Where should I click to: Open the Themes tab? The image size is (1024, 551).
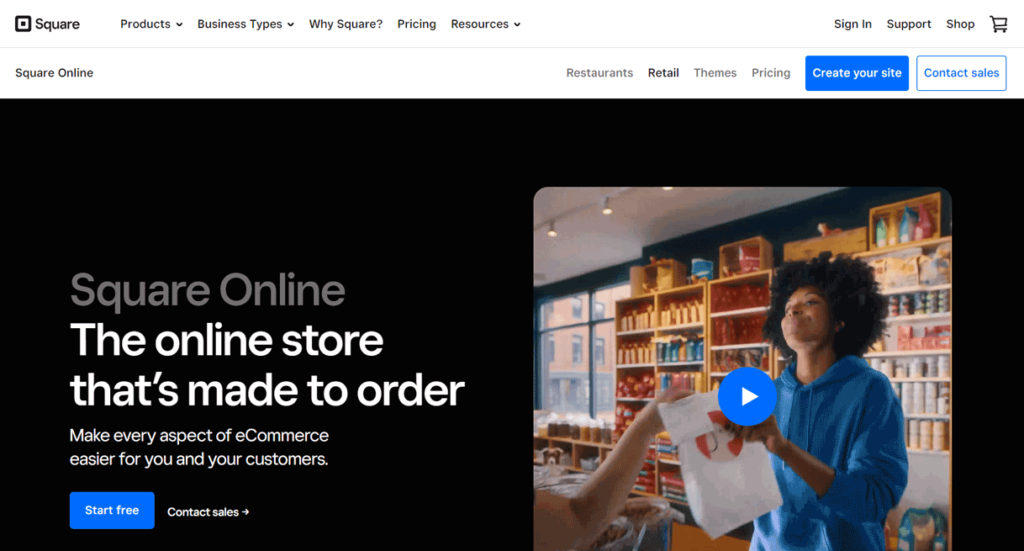715,72
